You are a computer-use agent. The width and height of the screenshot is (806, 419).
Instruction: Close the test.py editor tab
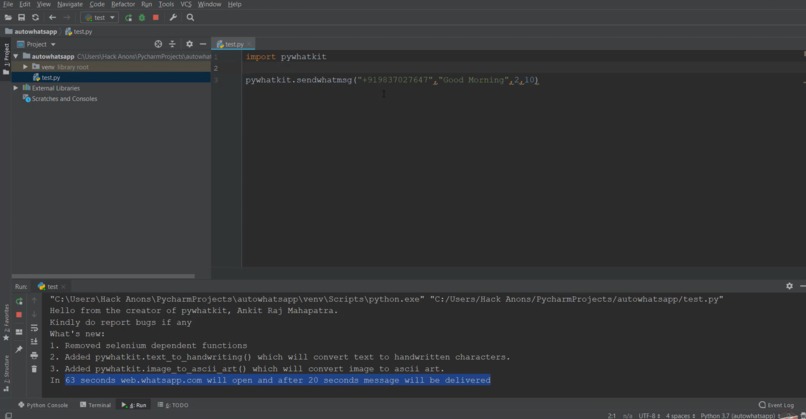(249, 44)
